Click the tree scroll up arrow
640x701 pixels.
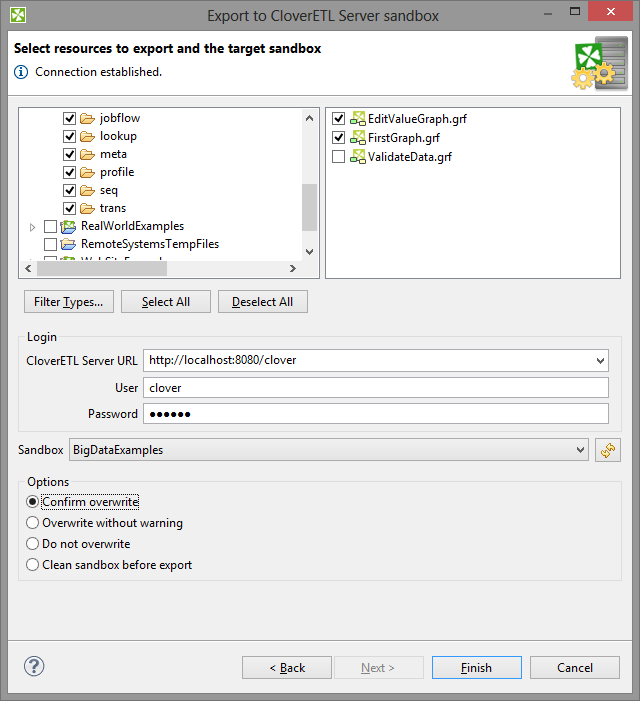pos(309,118)
